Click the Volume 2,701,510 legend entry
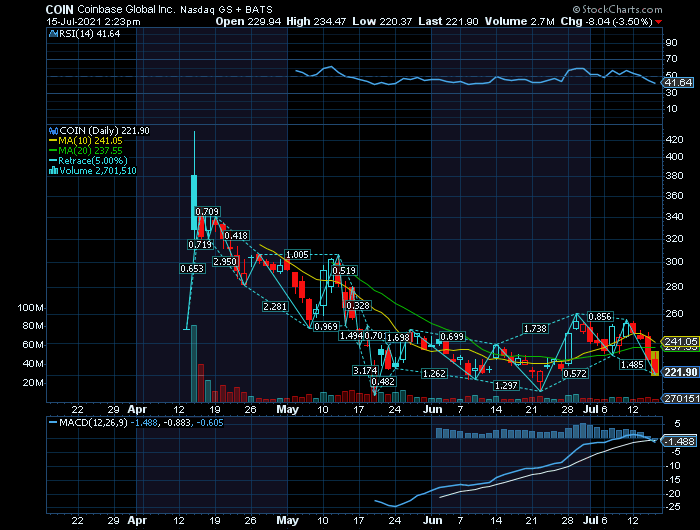The height and width of the screenshot is (530, 700). click(x=98, y=171)
